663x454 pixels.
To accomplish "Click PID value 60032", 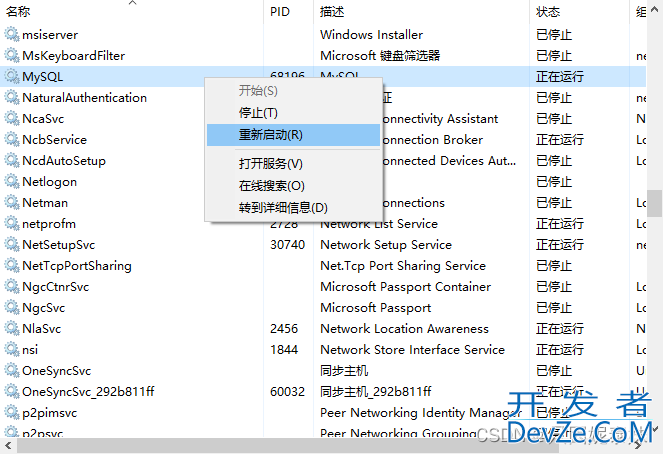I will [288, 392].
